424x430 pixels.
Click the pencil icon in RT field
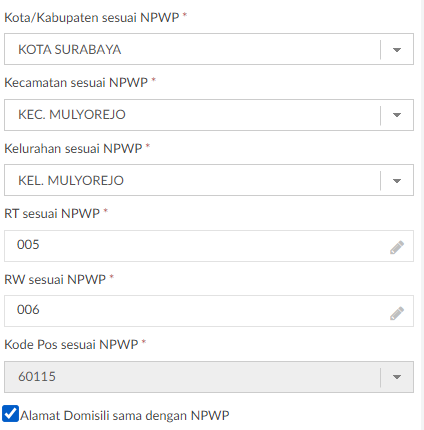397,247
